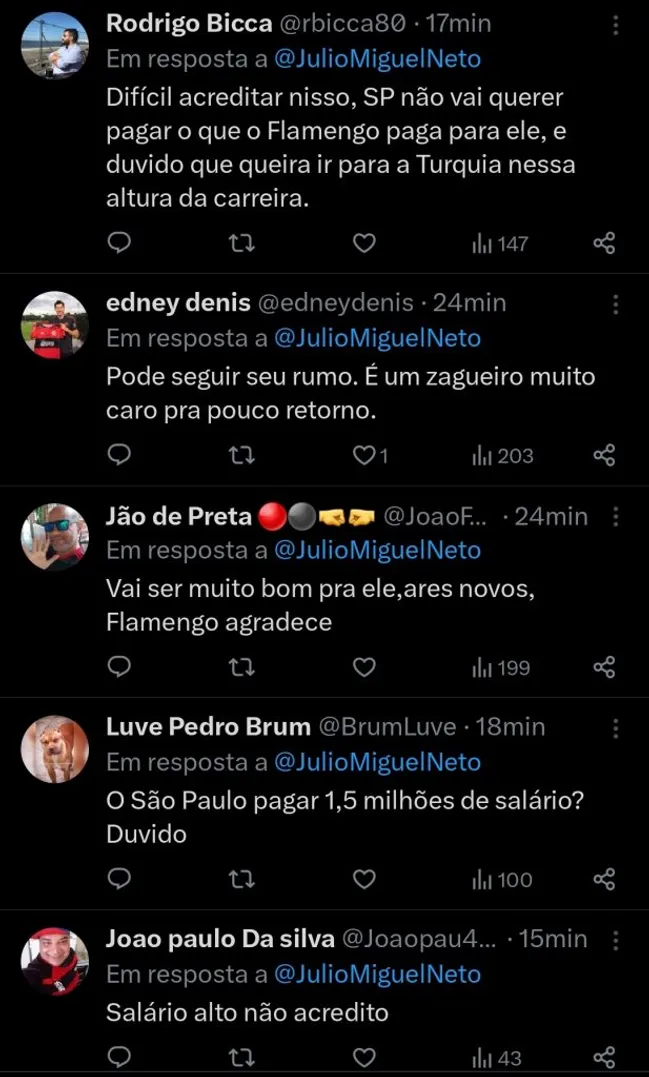Click the retweet icon under edney denis's reply

[x=241, y=455]
